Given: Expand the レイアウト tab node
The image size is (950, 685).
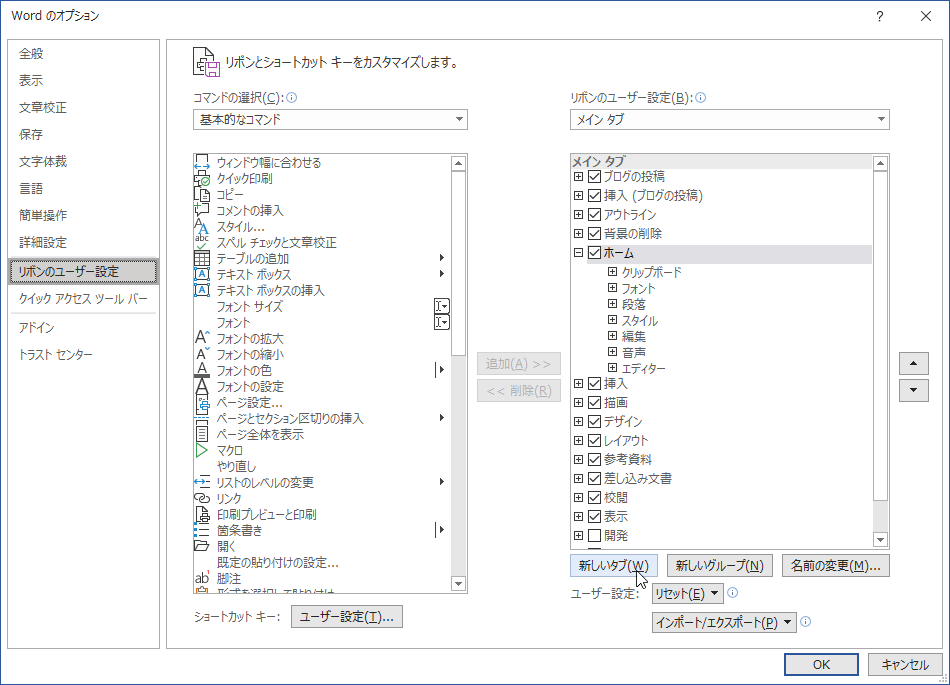Looking at the screenshot, I should (x=579, y=440).
